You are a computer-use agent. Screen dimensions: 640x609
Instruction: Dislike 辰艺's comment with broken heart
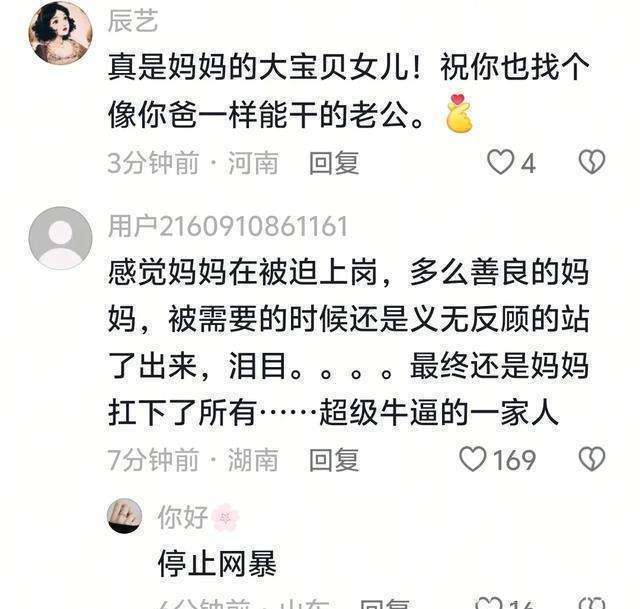point(592,162)
